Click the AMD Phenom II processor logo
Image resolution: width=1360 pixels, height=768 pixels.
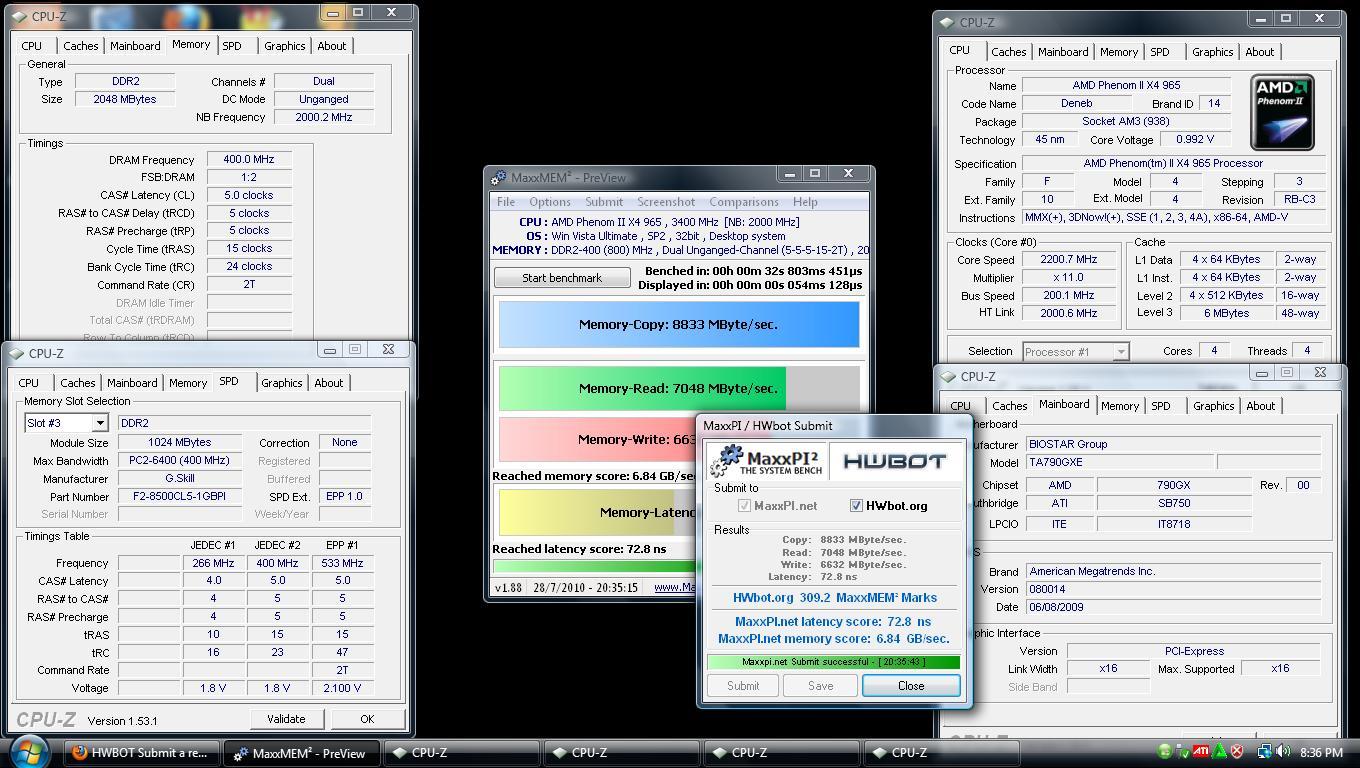point(1282,112)
